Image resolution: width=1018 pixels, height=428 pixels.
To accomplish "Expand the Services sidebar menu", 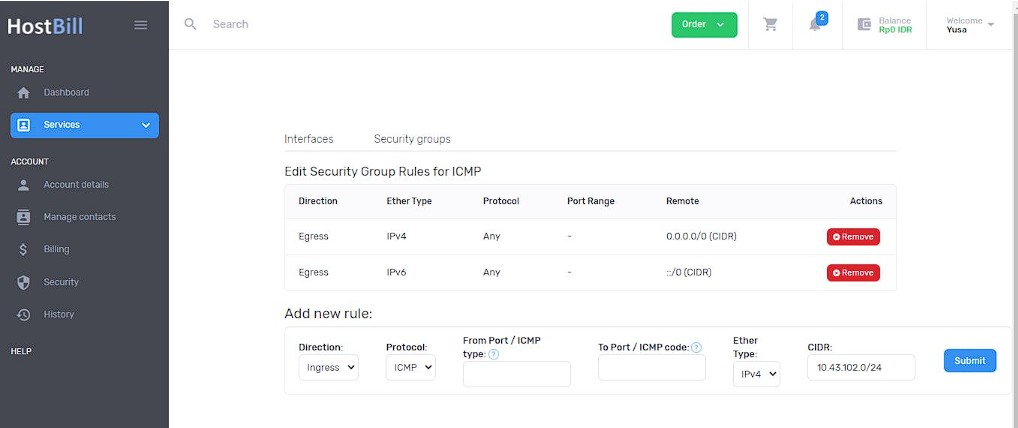I will tap(84, 125).
